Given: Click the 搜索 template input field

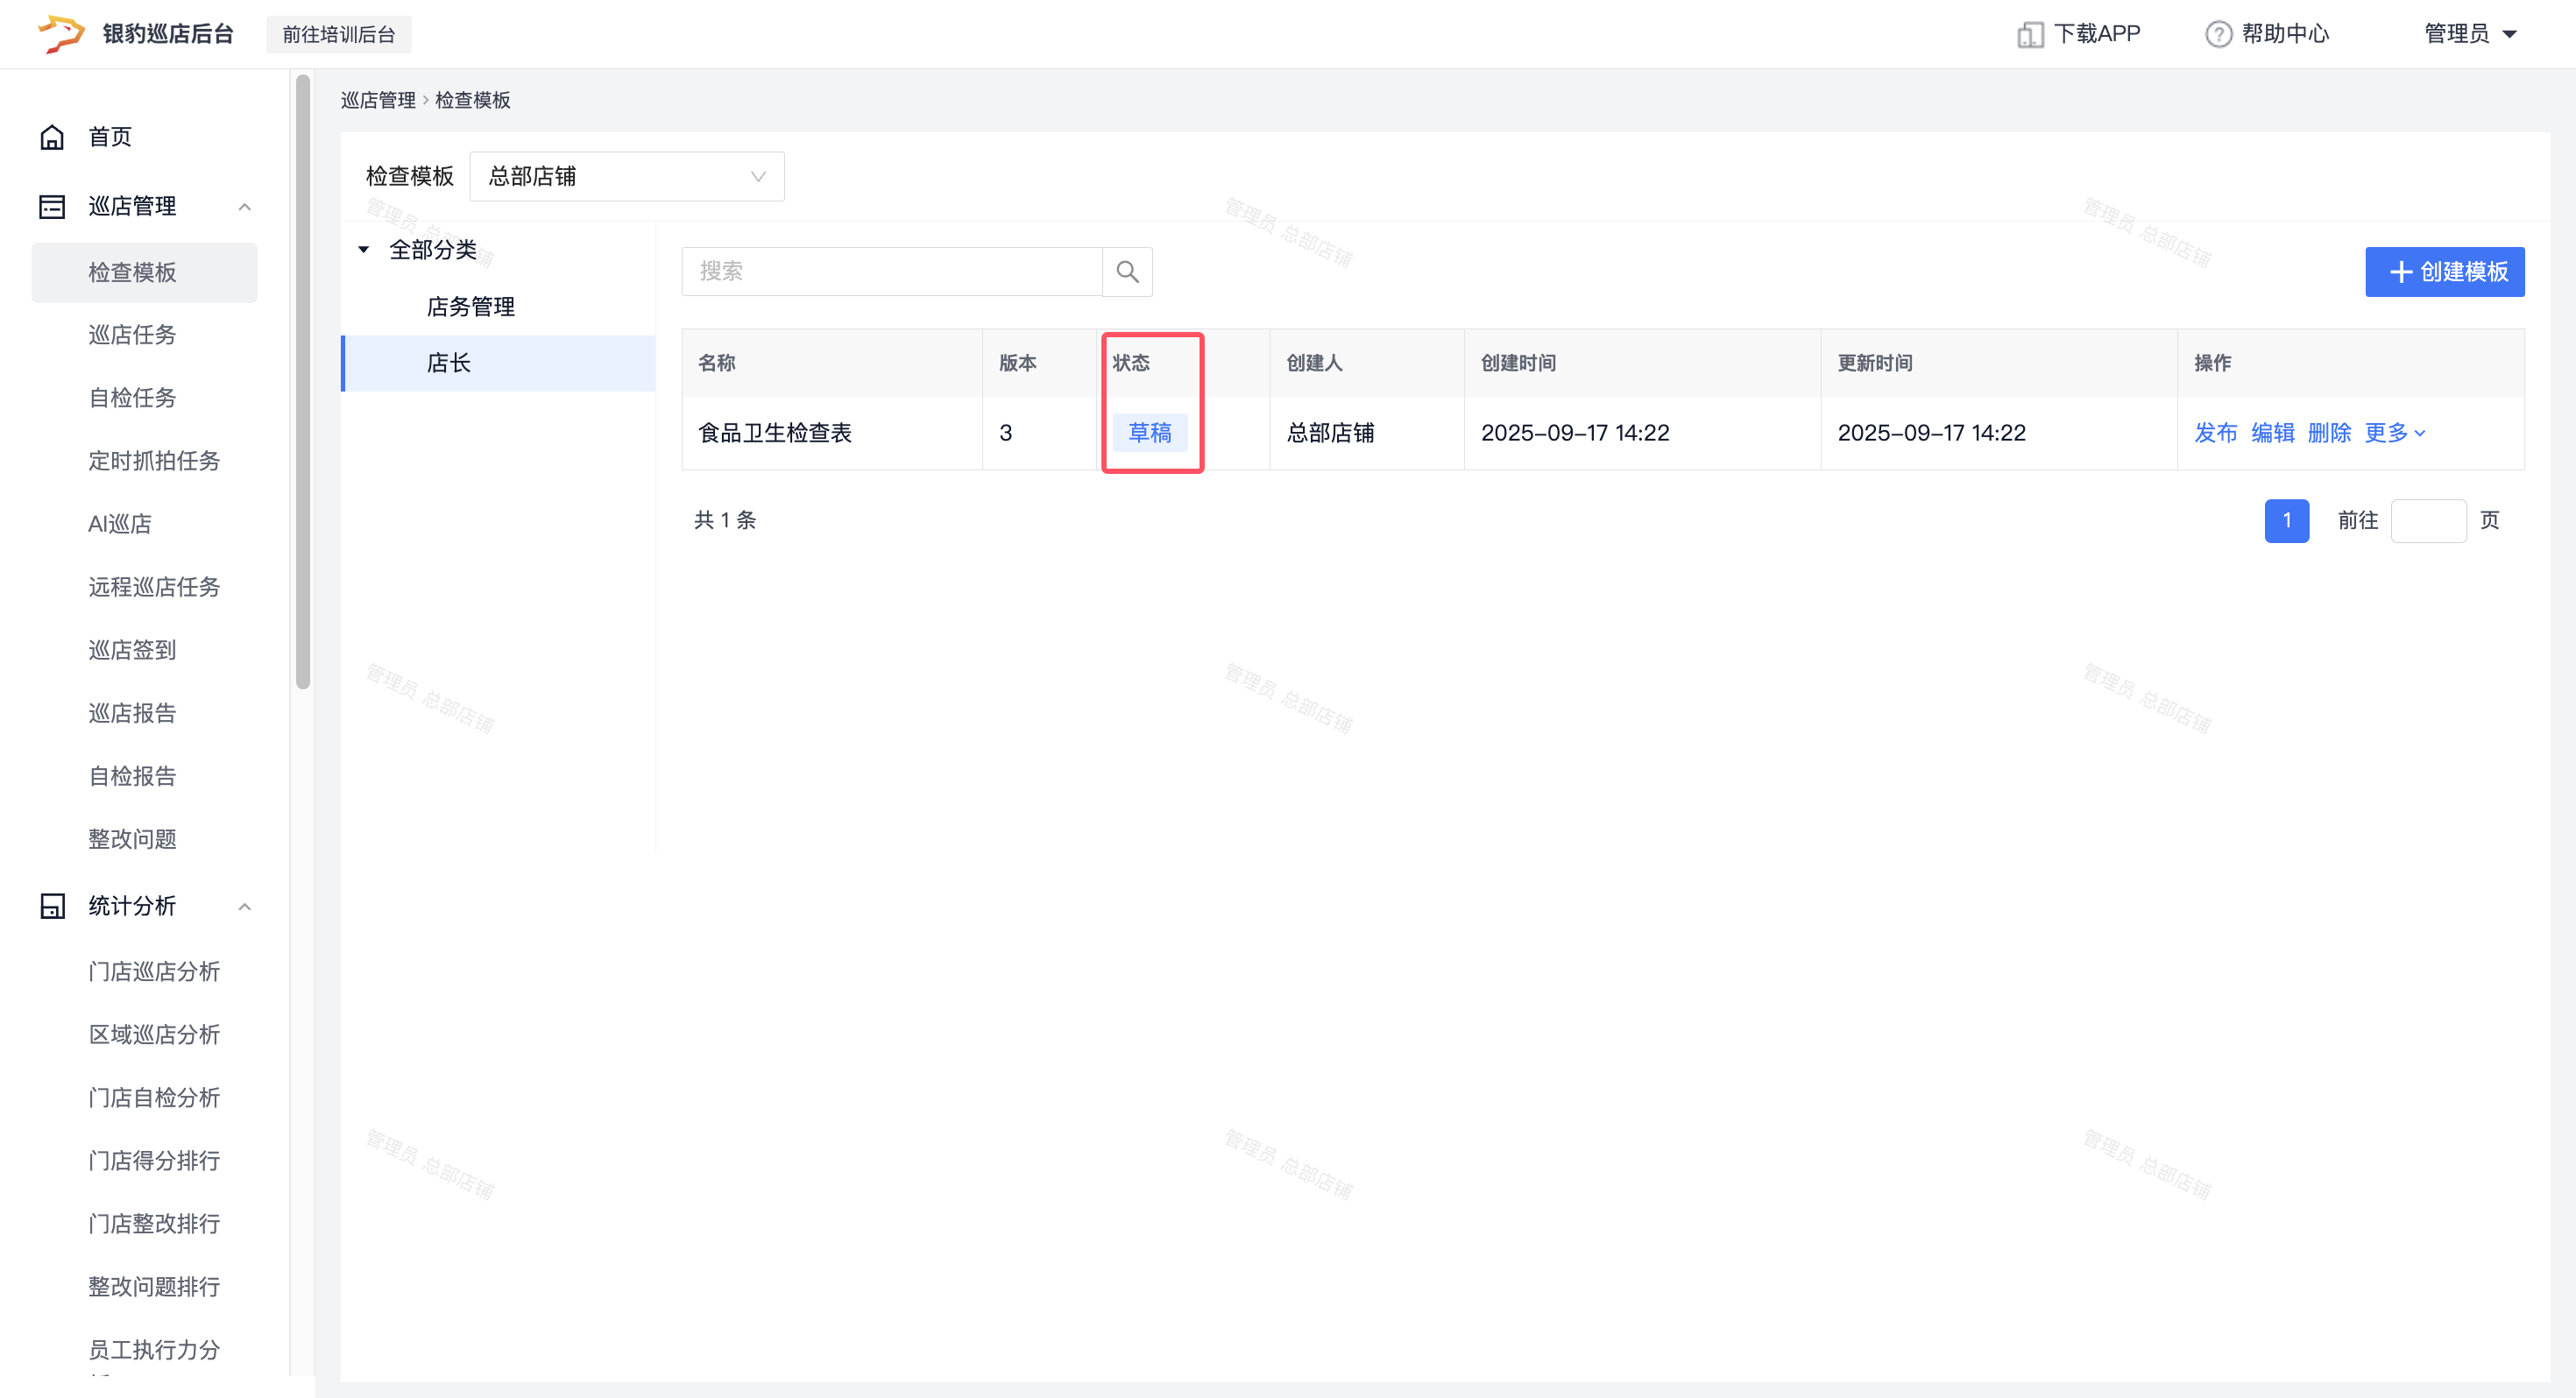Looking at the screenshot, I should click(x=890, y=272).
